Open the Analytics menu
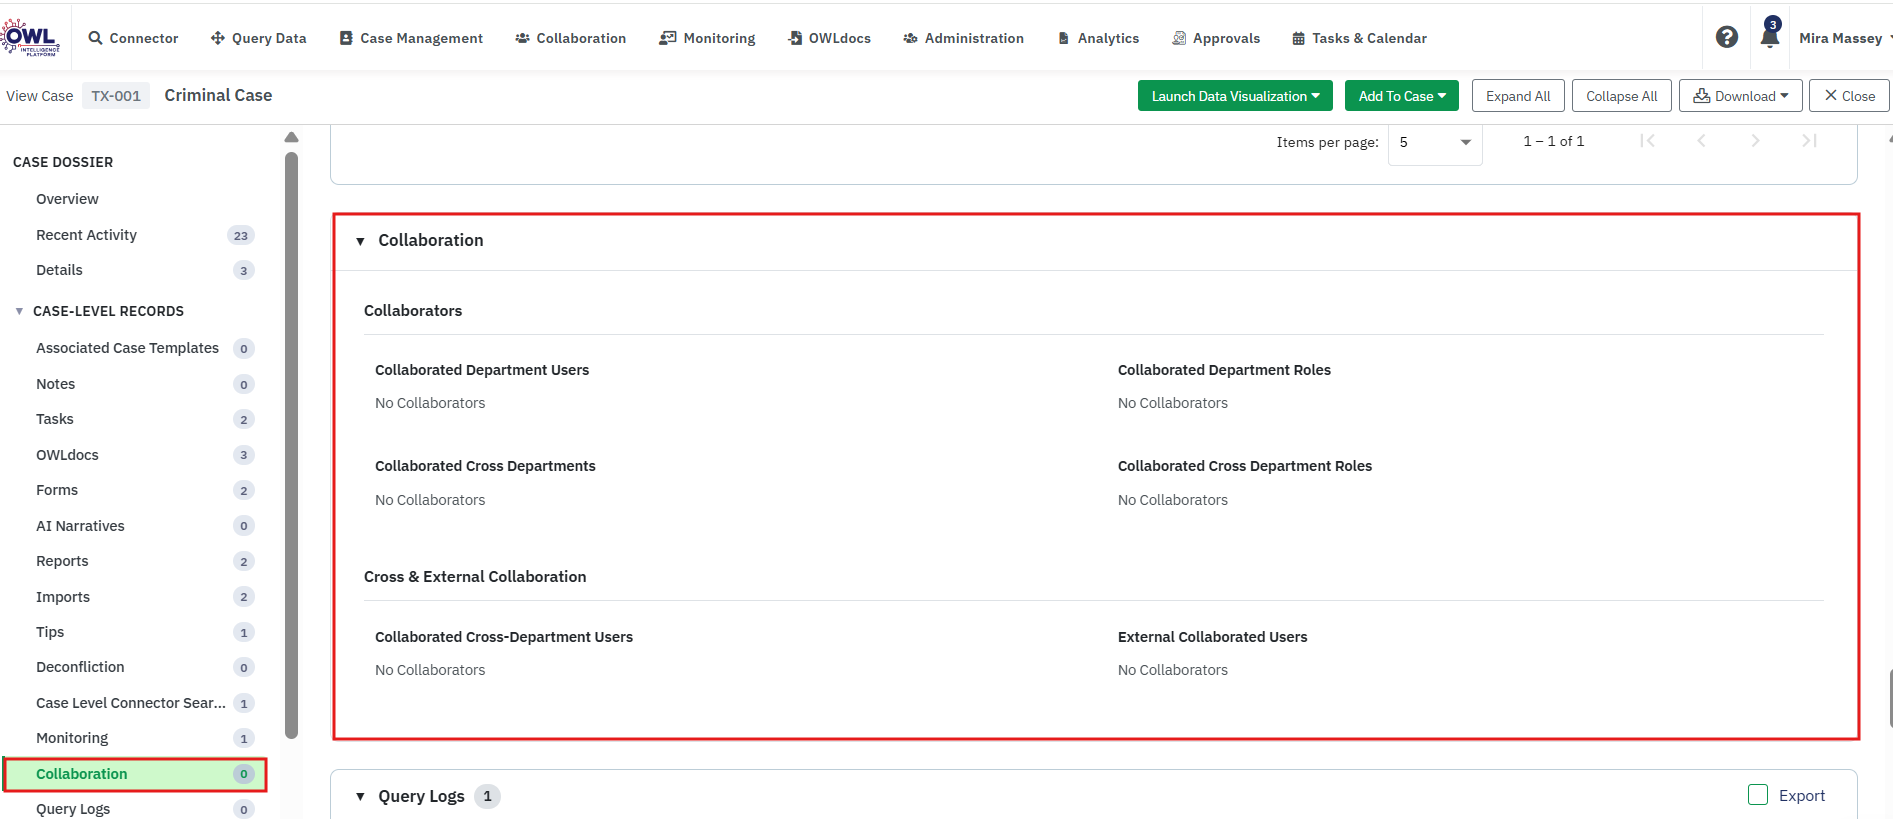 [1098, 38]
